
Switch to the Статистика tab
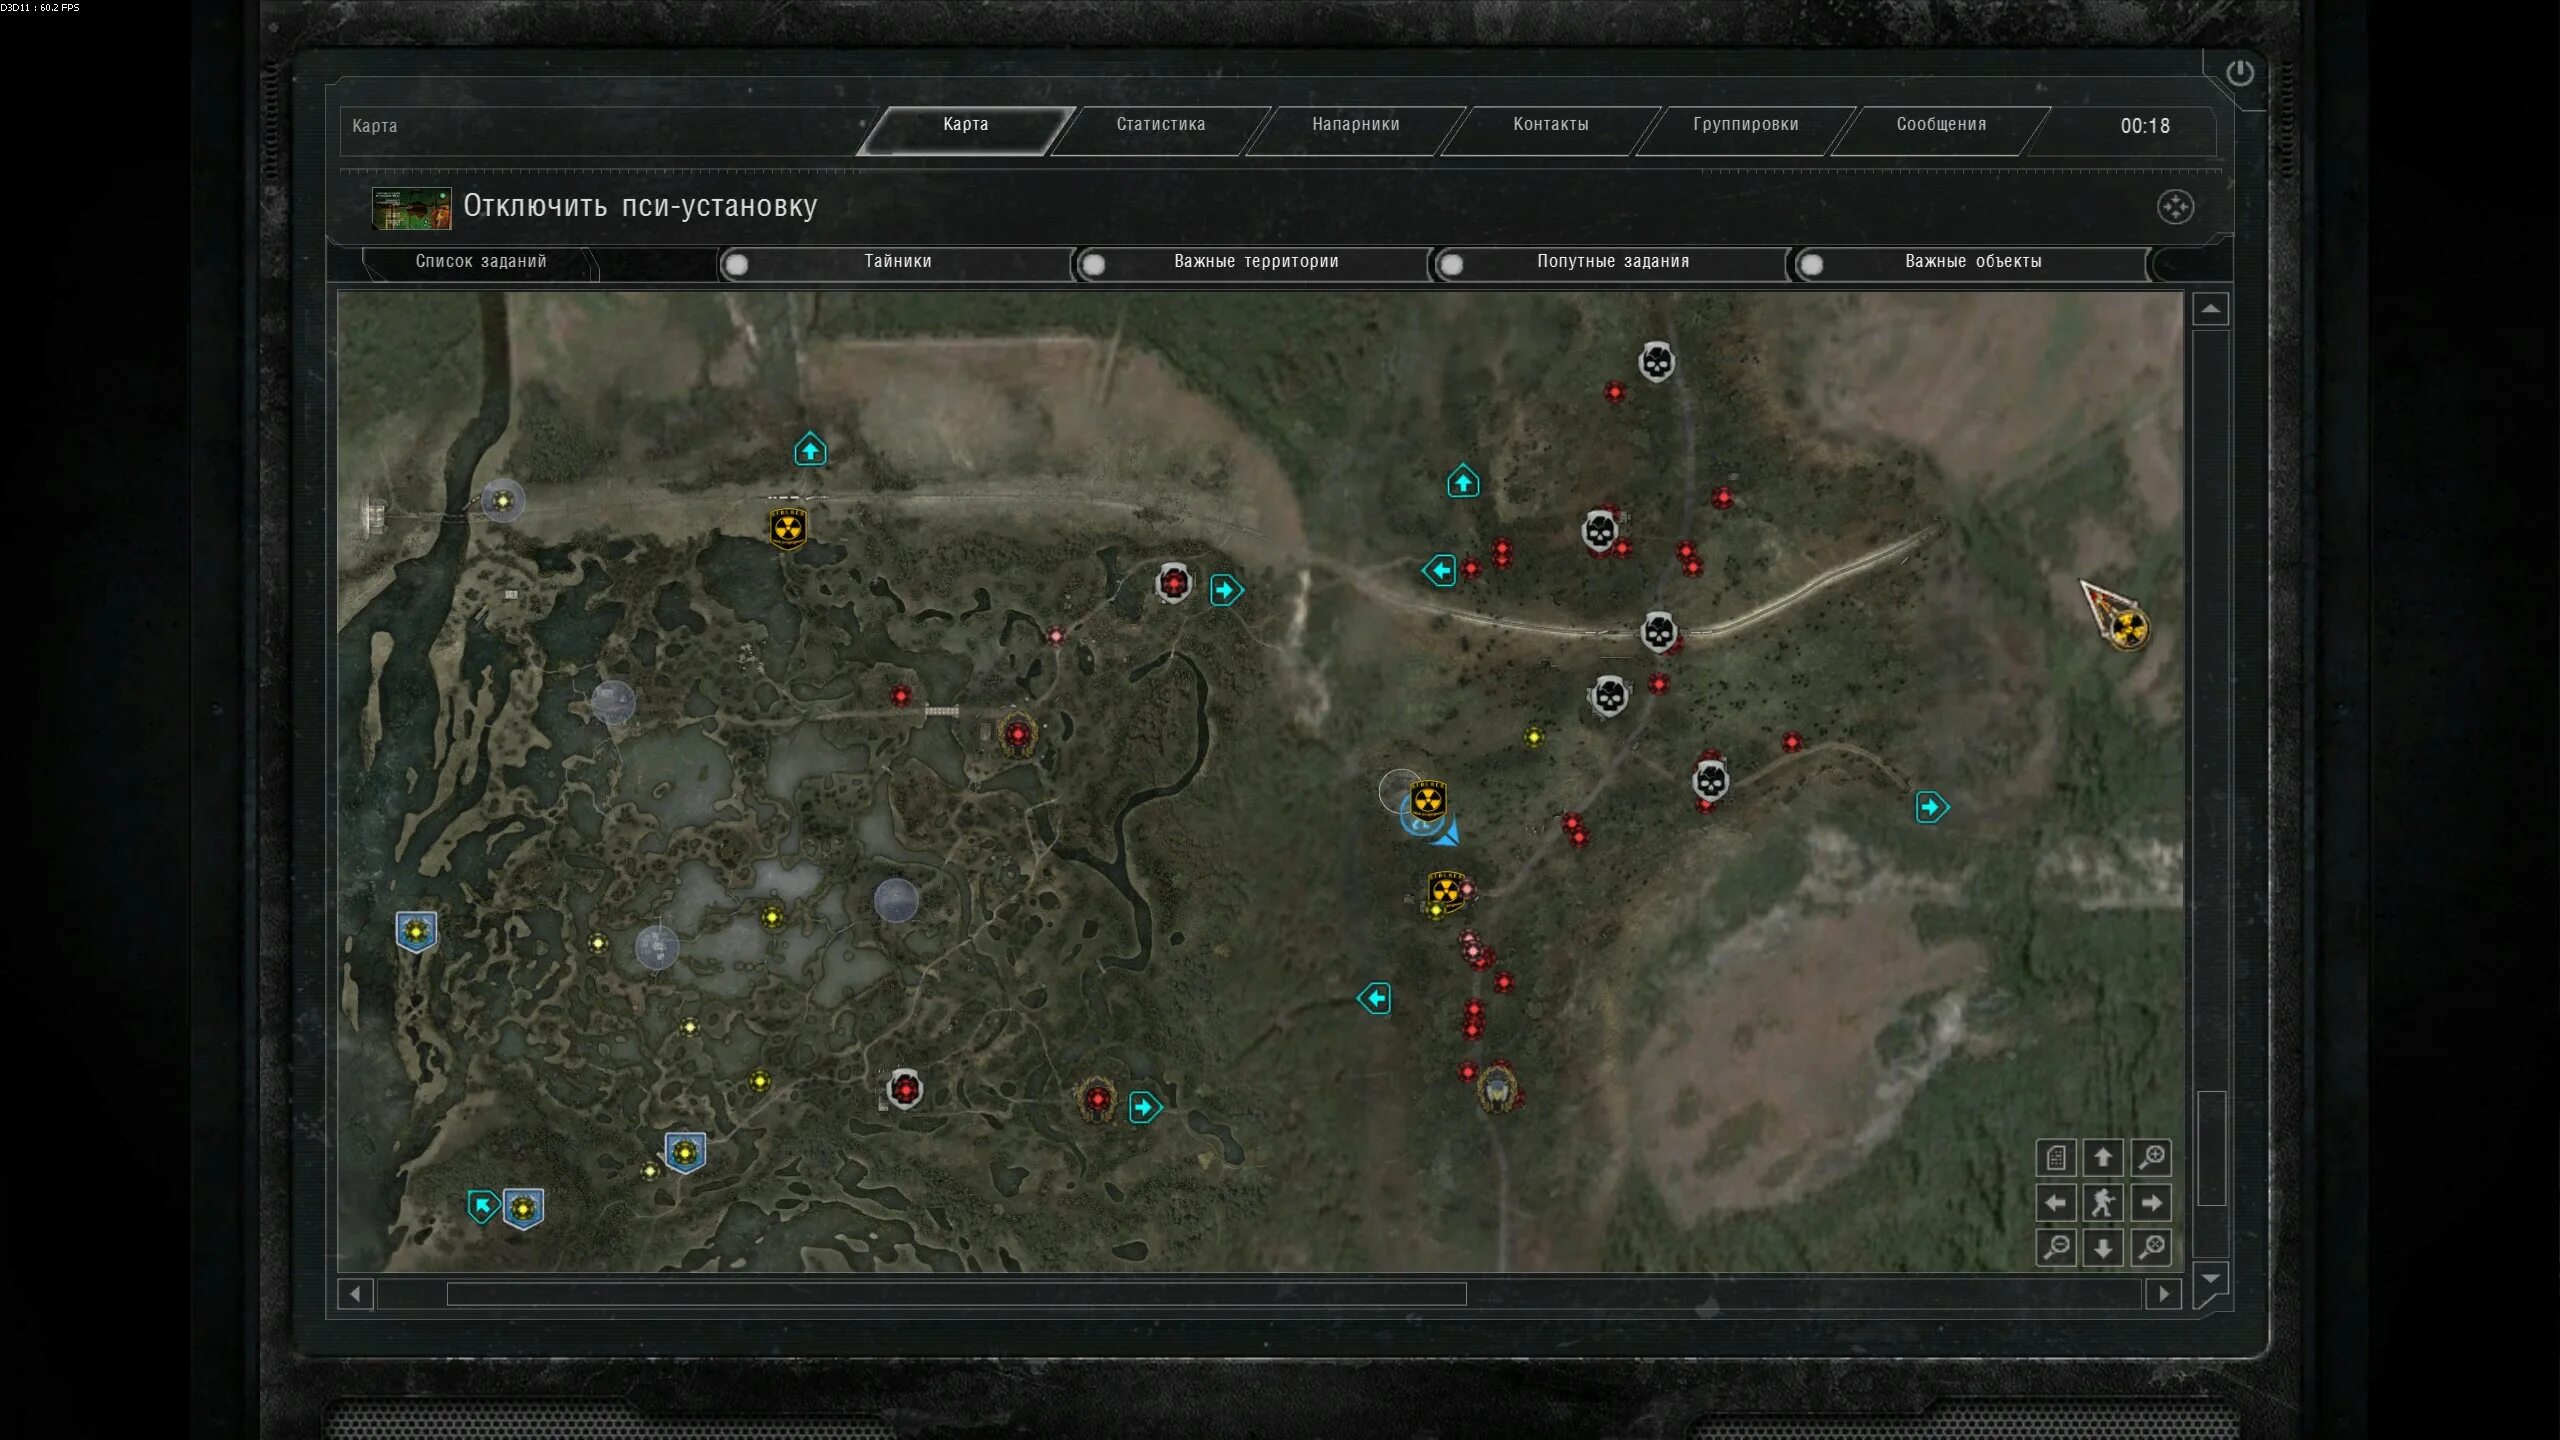[1160, 125]
